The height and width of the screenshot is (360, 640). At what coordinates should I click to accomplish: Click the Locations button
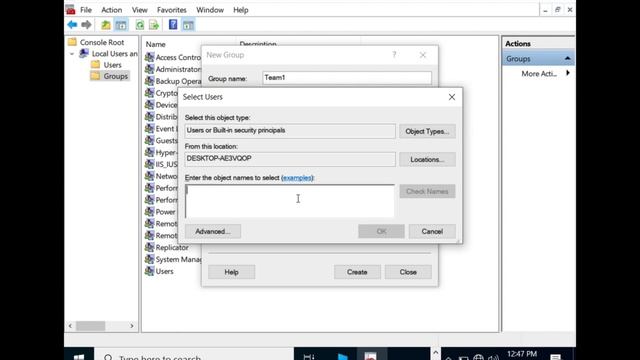[x=427, y=160]
